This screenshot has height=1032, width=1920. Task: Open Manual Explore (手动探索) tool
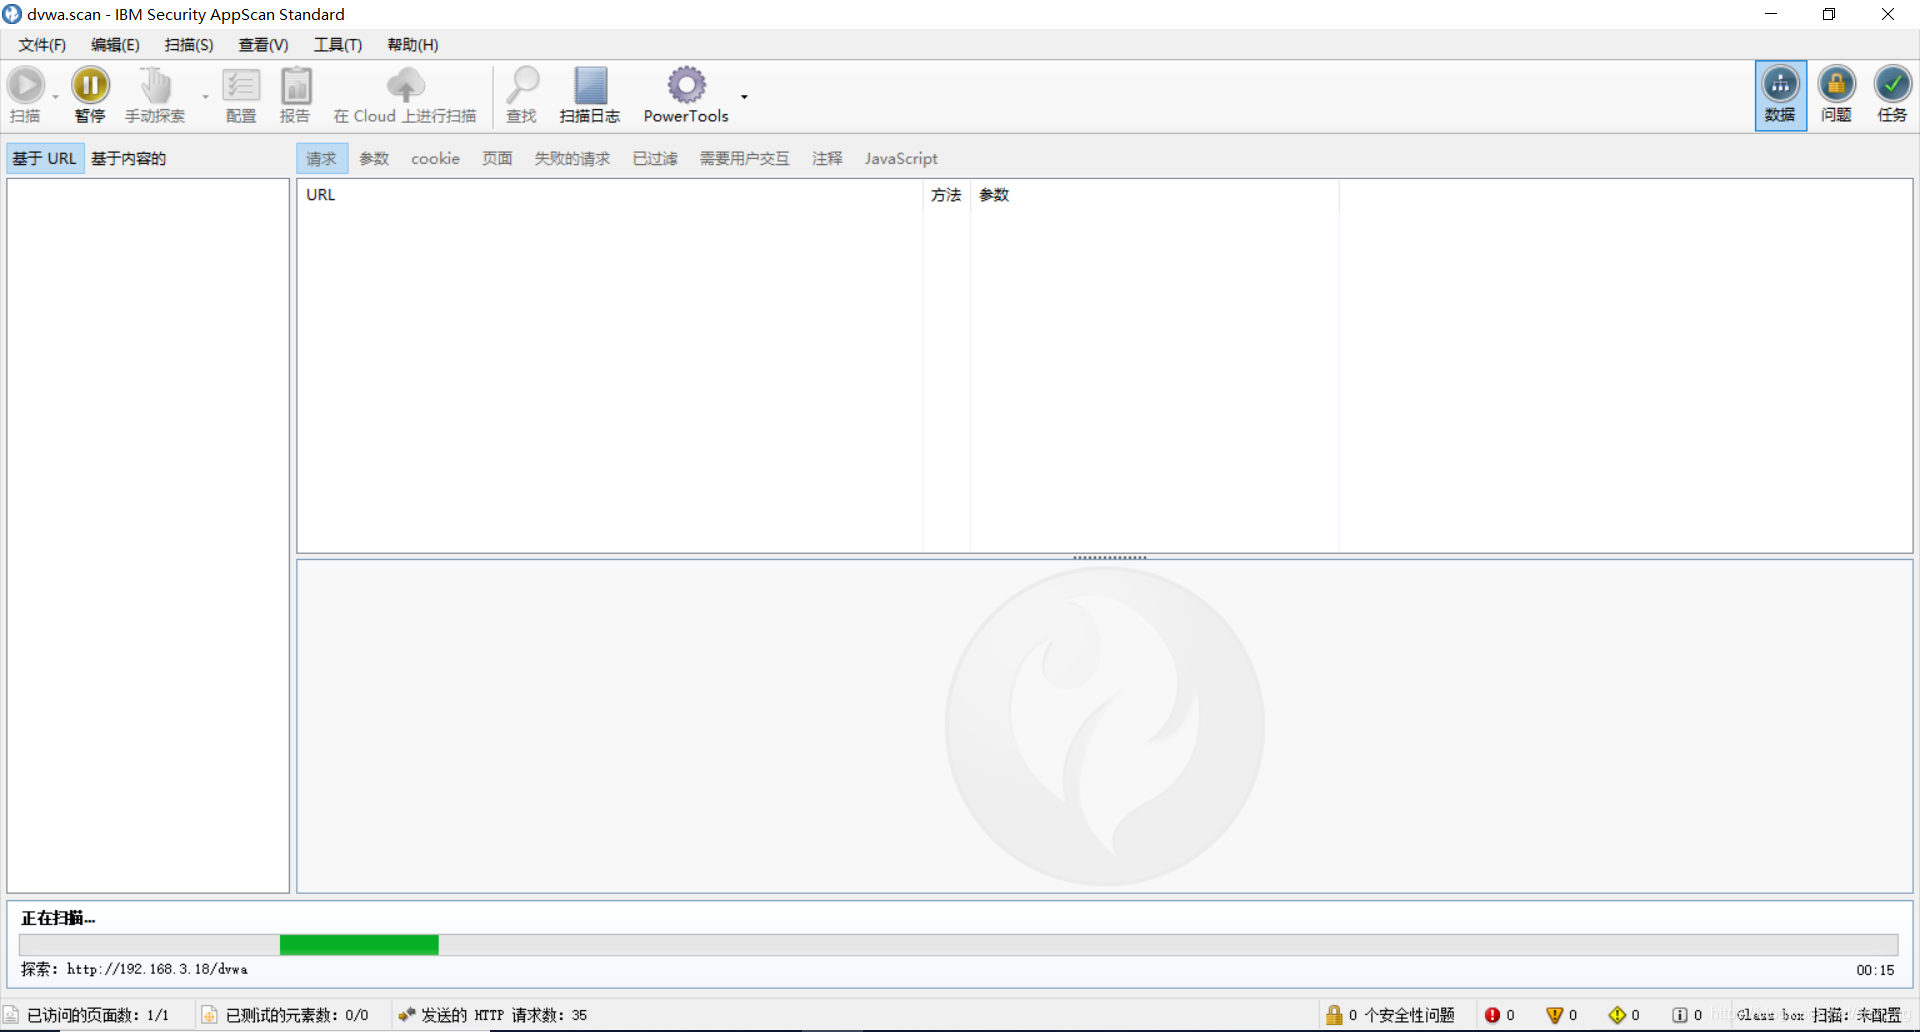coord(155,95)
